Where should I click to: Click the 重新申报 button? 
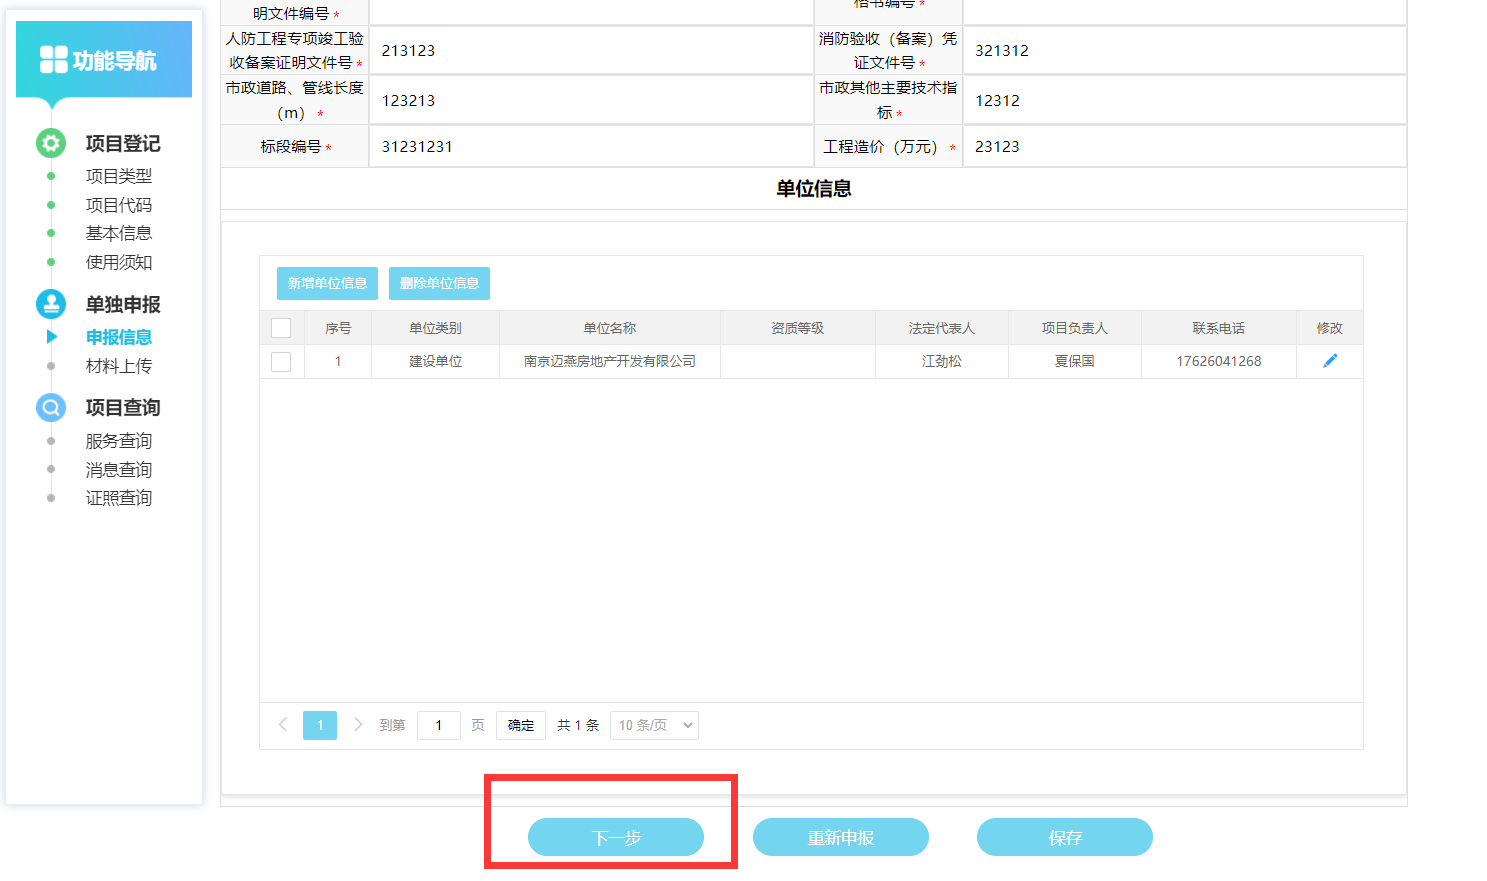pos(840,837)
